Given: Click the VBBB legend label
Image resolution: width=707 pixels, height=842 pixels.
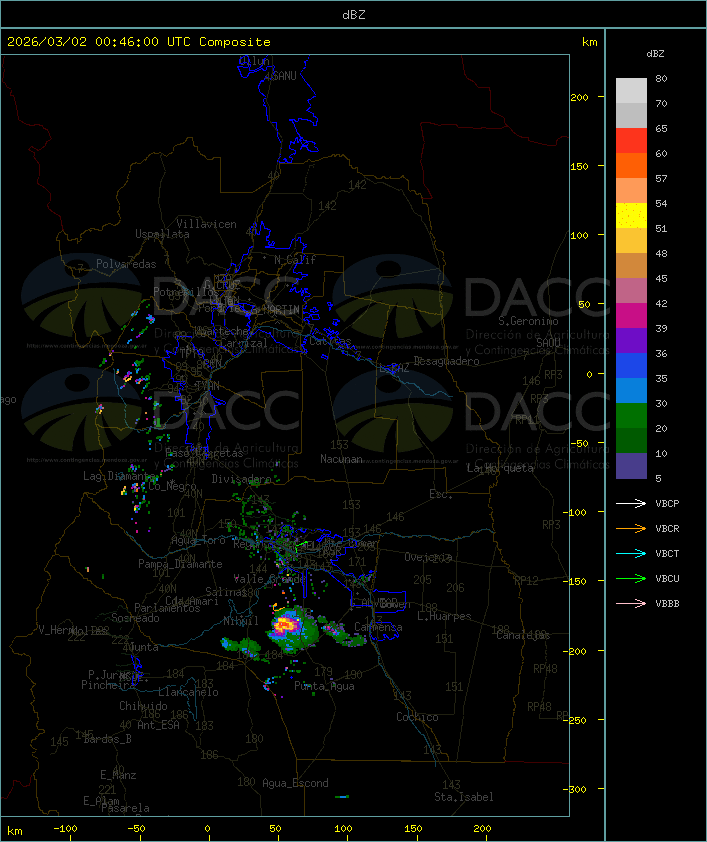Looking at the screenshot, I should (x=667, y=604).
